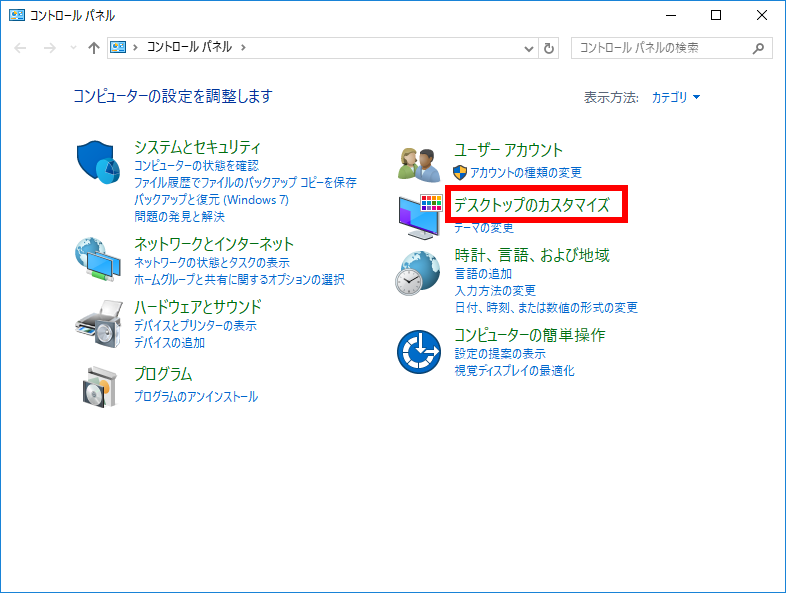The image size is (786, 593).
Task: Open the System and Security shield icon
Action: [98, 162]
